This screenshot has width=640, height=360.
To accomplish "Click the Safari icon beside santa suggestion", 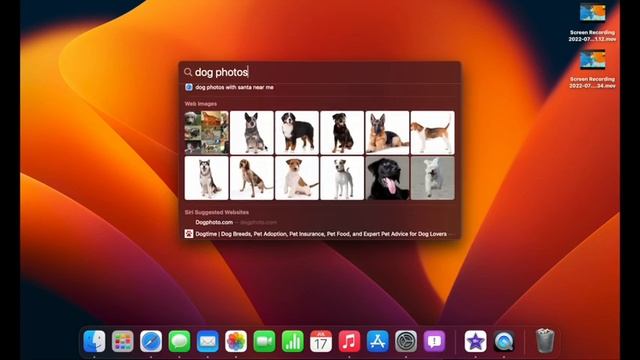I will point(189,87).
